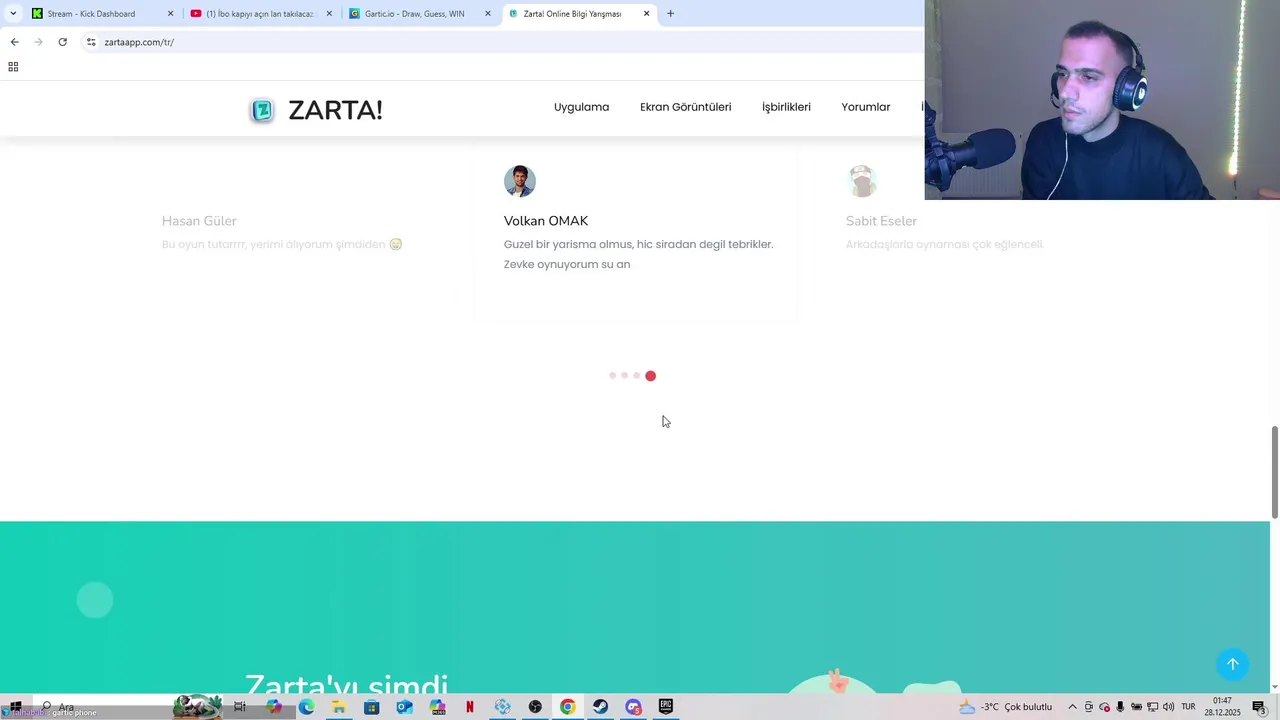Click the browser forward arrow

point(38,42)
